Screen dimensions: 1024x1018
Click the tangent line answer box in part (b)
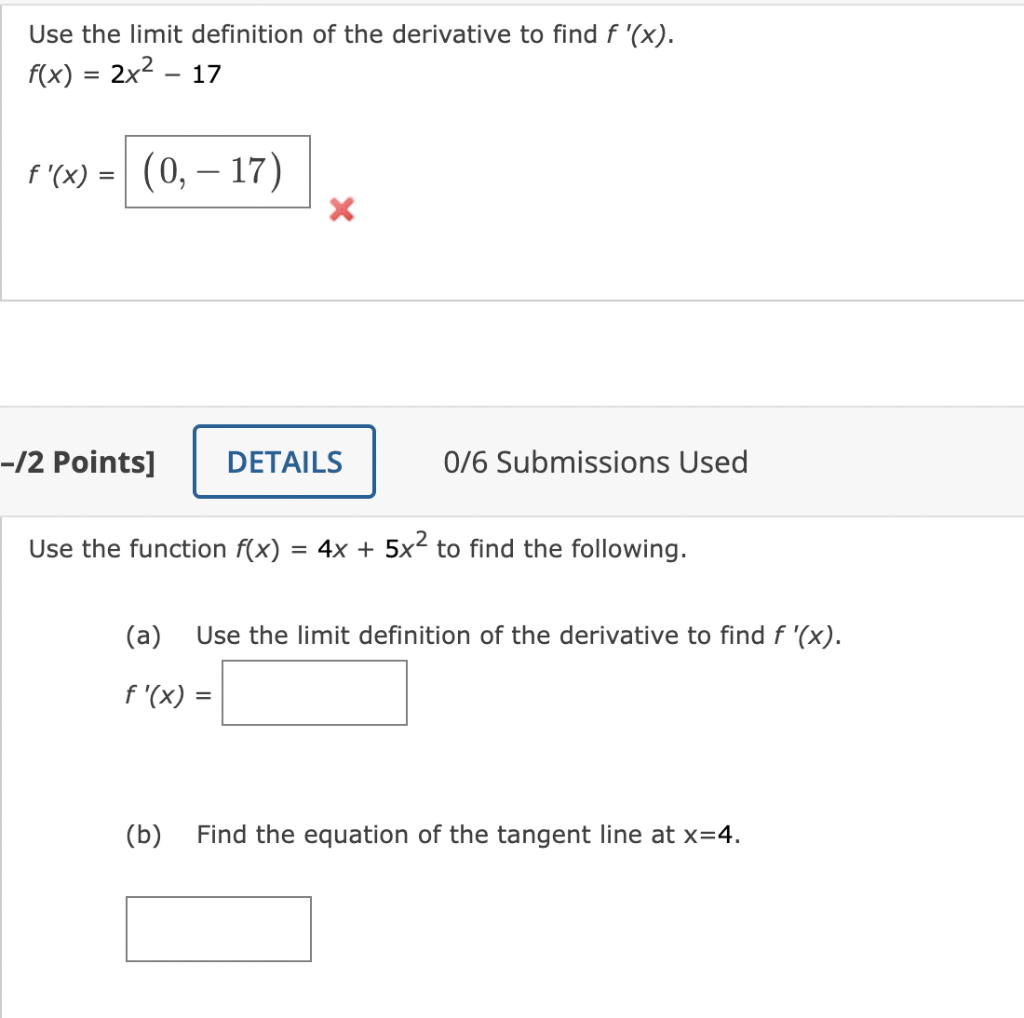click(218, 929)
